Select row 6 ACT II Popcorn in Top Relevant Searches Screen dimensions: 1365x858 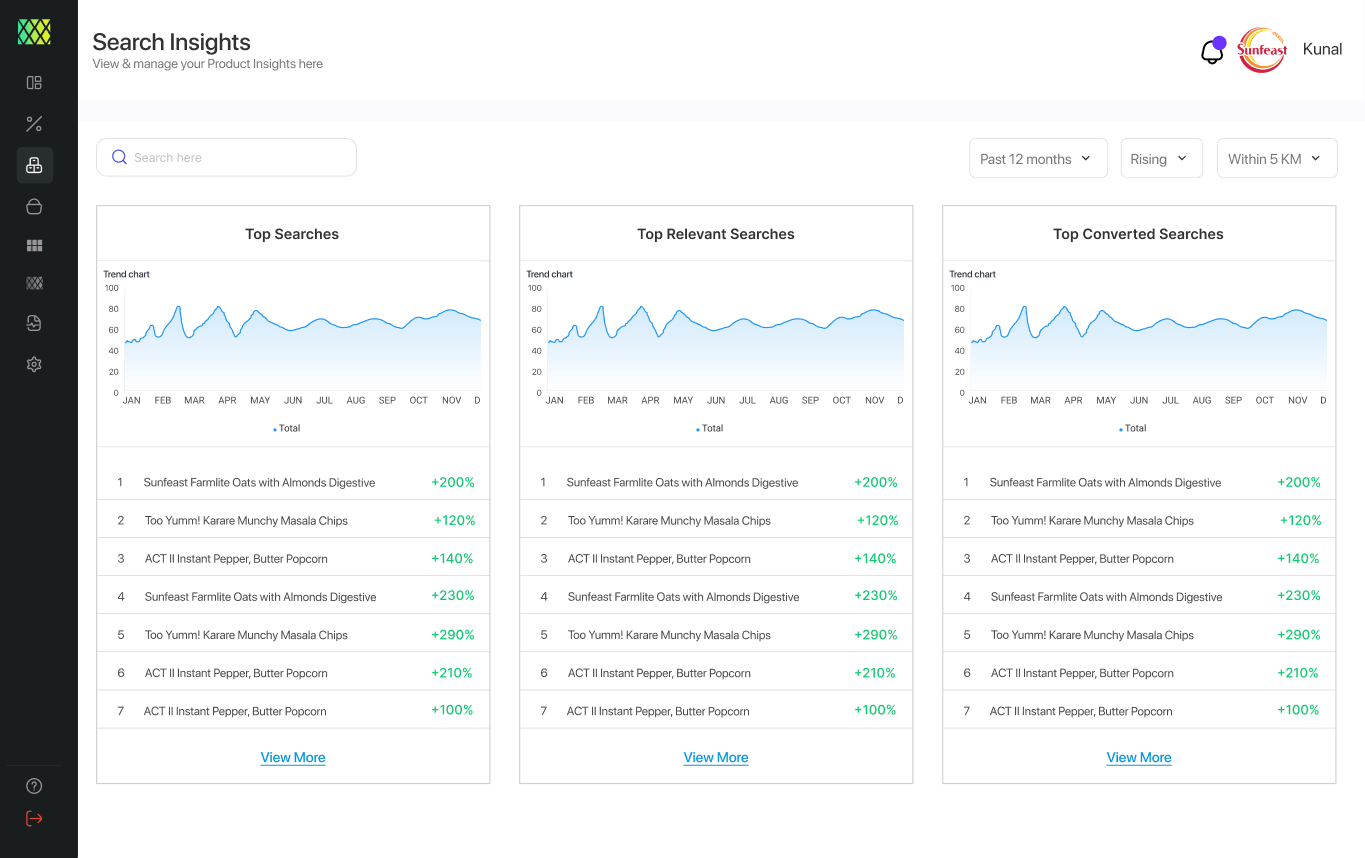[x=716, y=672]
